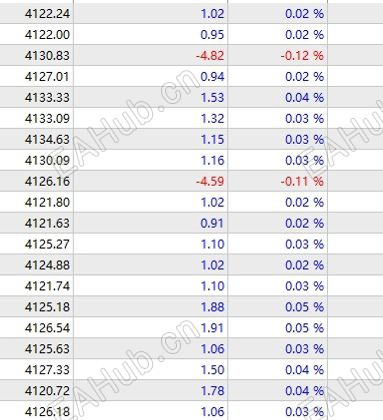Select the cell showing 4121.63
The image size is (383, 420).
click(x=47, y=223)
